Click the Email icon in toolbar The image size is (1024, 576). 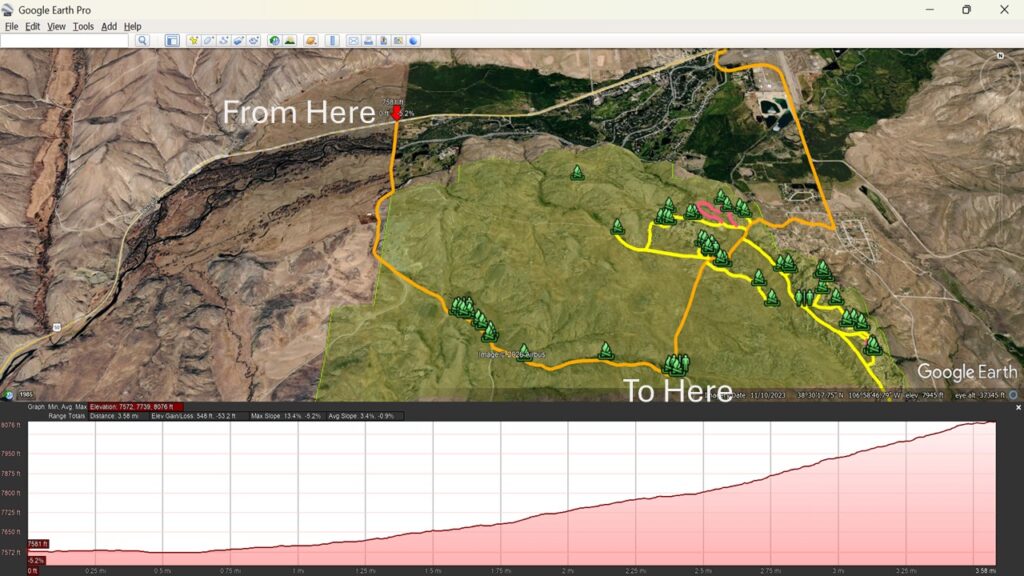point(353,40)
